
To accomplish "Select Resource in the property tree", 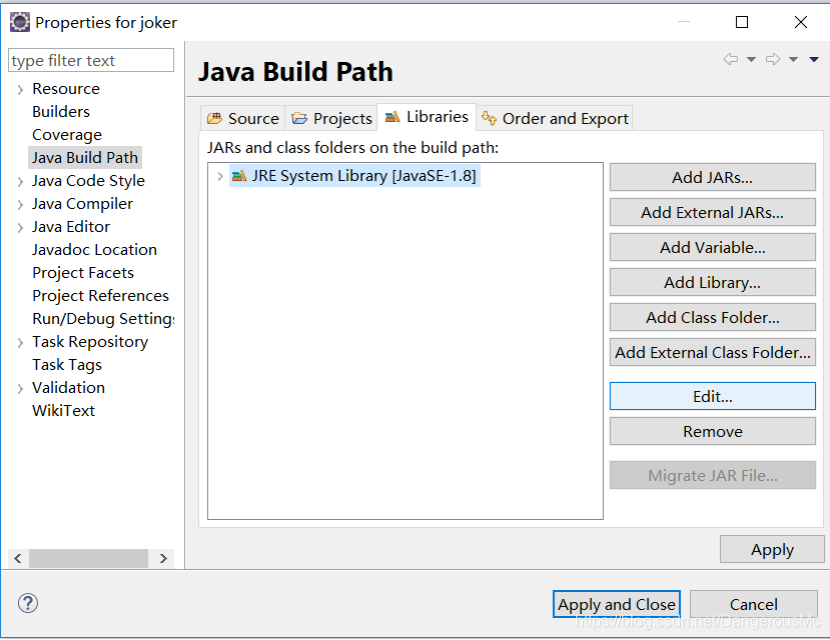I will click(x=66, y=88).
